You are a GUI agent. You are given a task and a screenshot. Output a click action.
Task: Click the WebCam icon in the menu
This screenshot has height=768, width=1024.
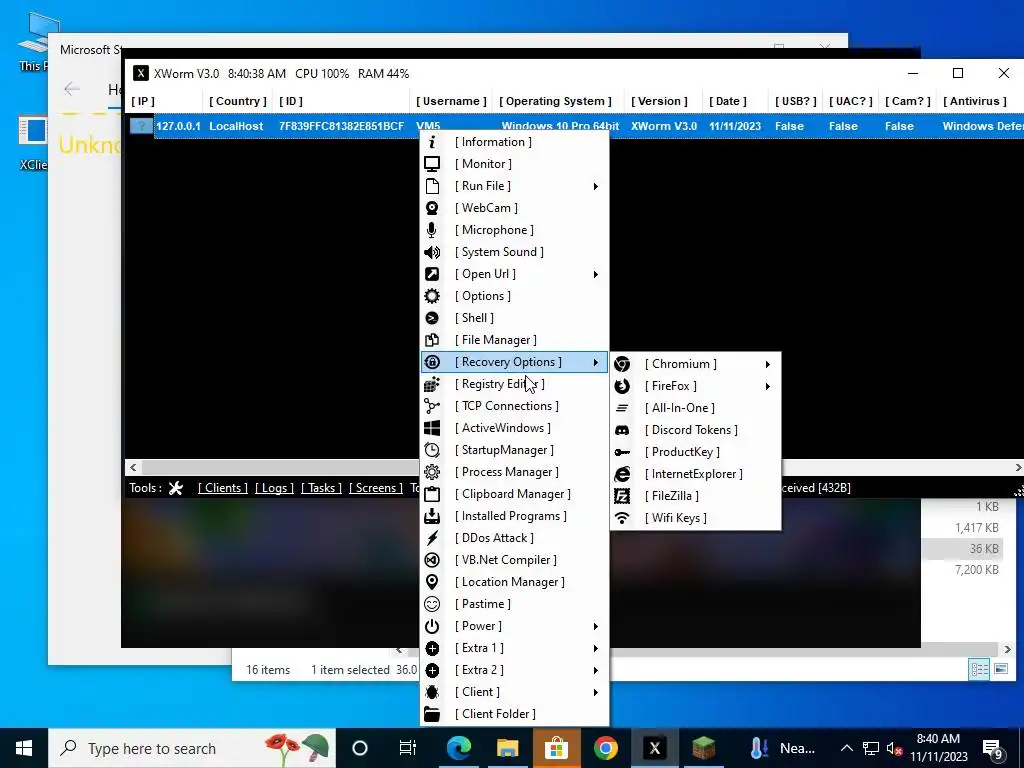coord(432,208)
